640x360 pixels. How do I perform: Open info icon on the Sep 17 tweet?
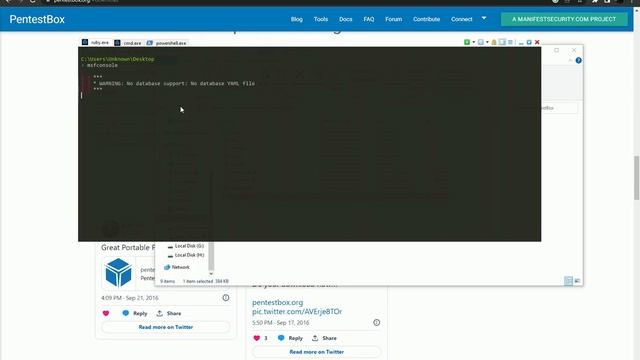(376, 322)
